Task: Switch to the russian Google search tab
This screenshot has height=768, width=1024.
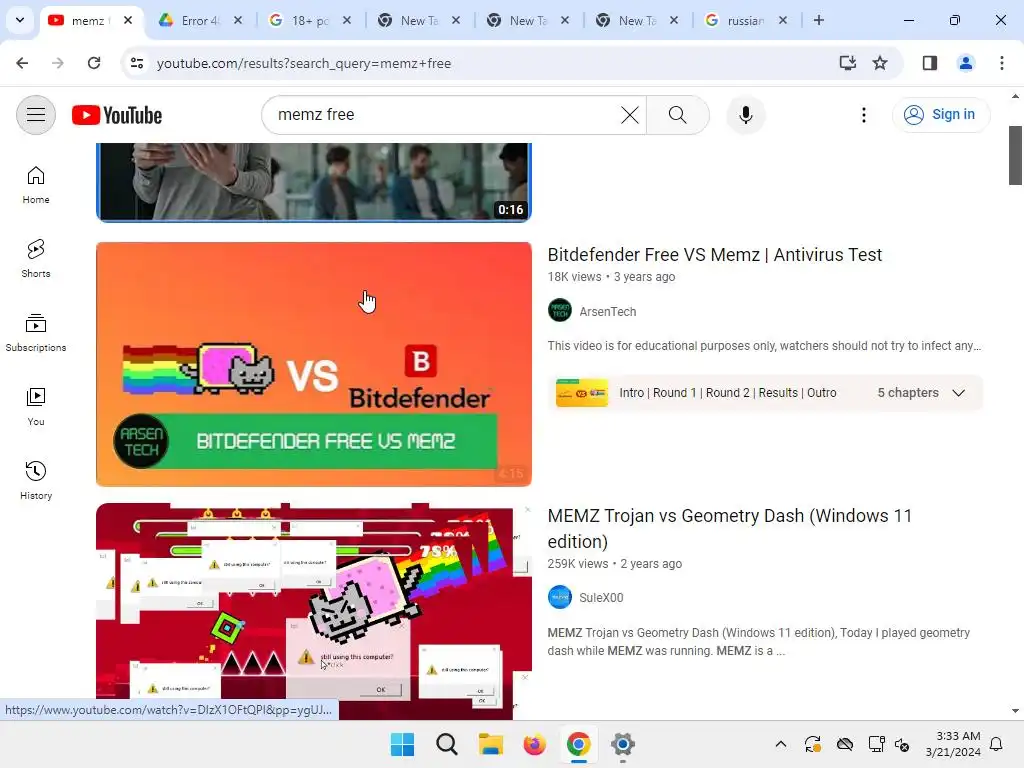Action: click(x=745, y=20)
